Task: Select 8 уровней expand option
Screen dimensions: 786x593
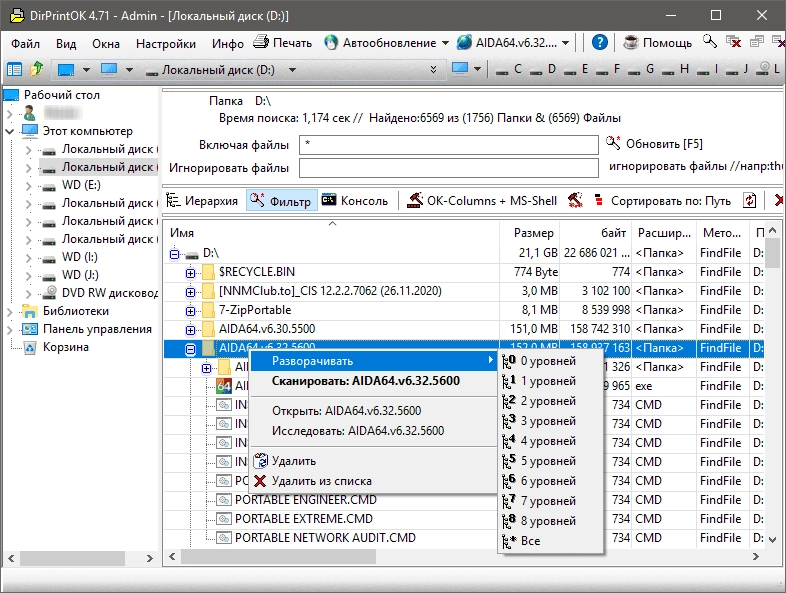Action: point(550,521)
